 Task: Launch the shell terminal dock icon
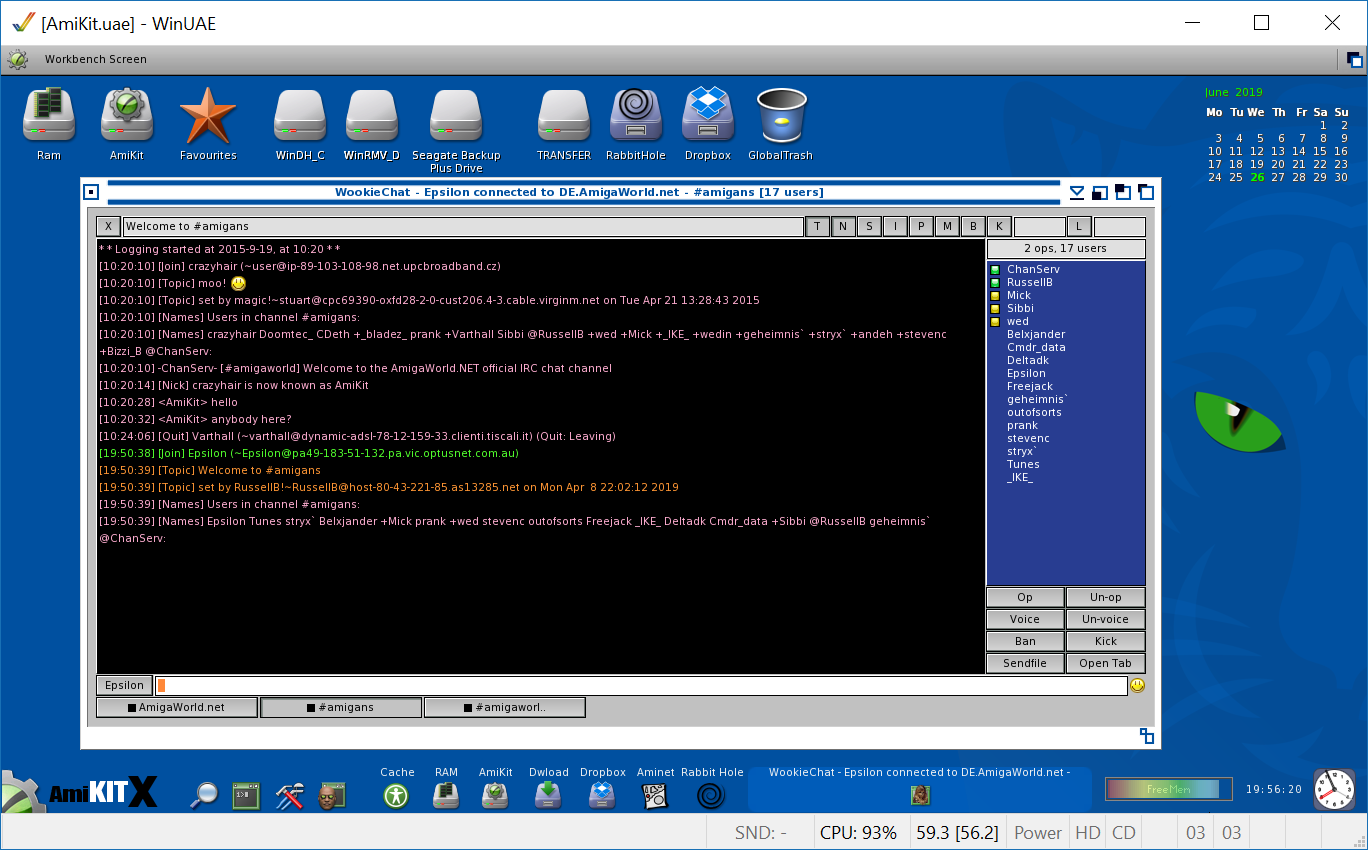(246, 795)
